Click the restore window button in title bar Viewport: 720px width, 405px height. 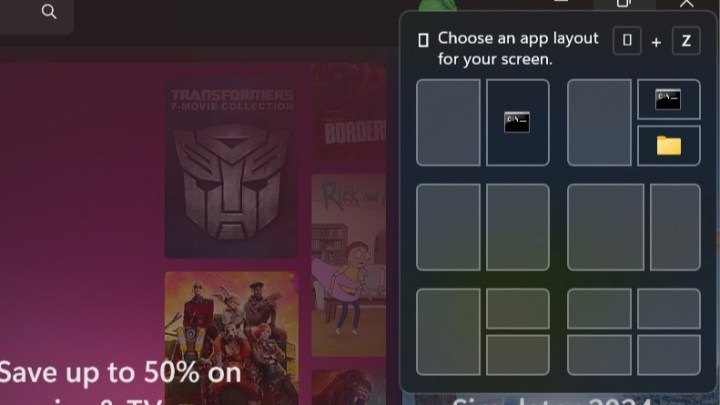pos(624,4)
